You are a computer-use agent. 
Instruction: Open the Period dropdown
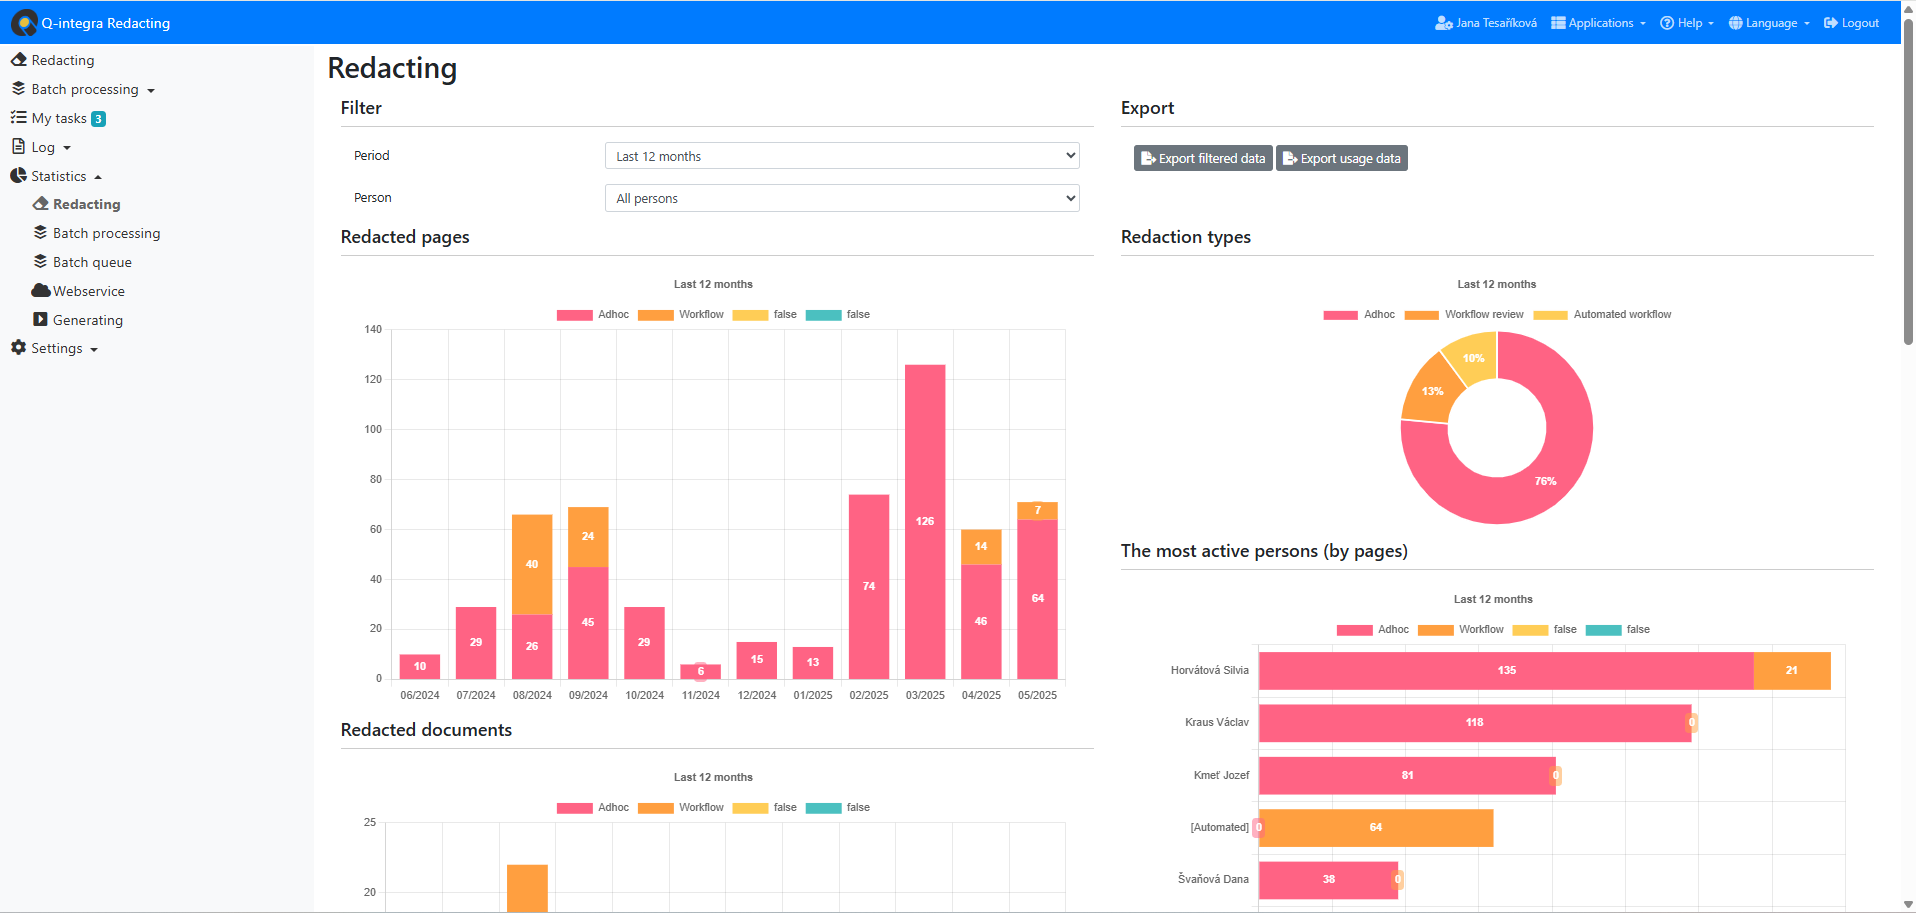click(x=841, y=156)
